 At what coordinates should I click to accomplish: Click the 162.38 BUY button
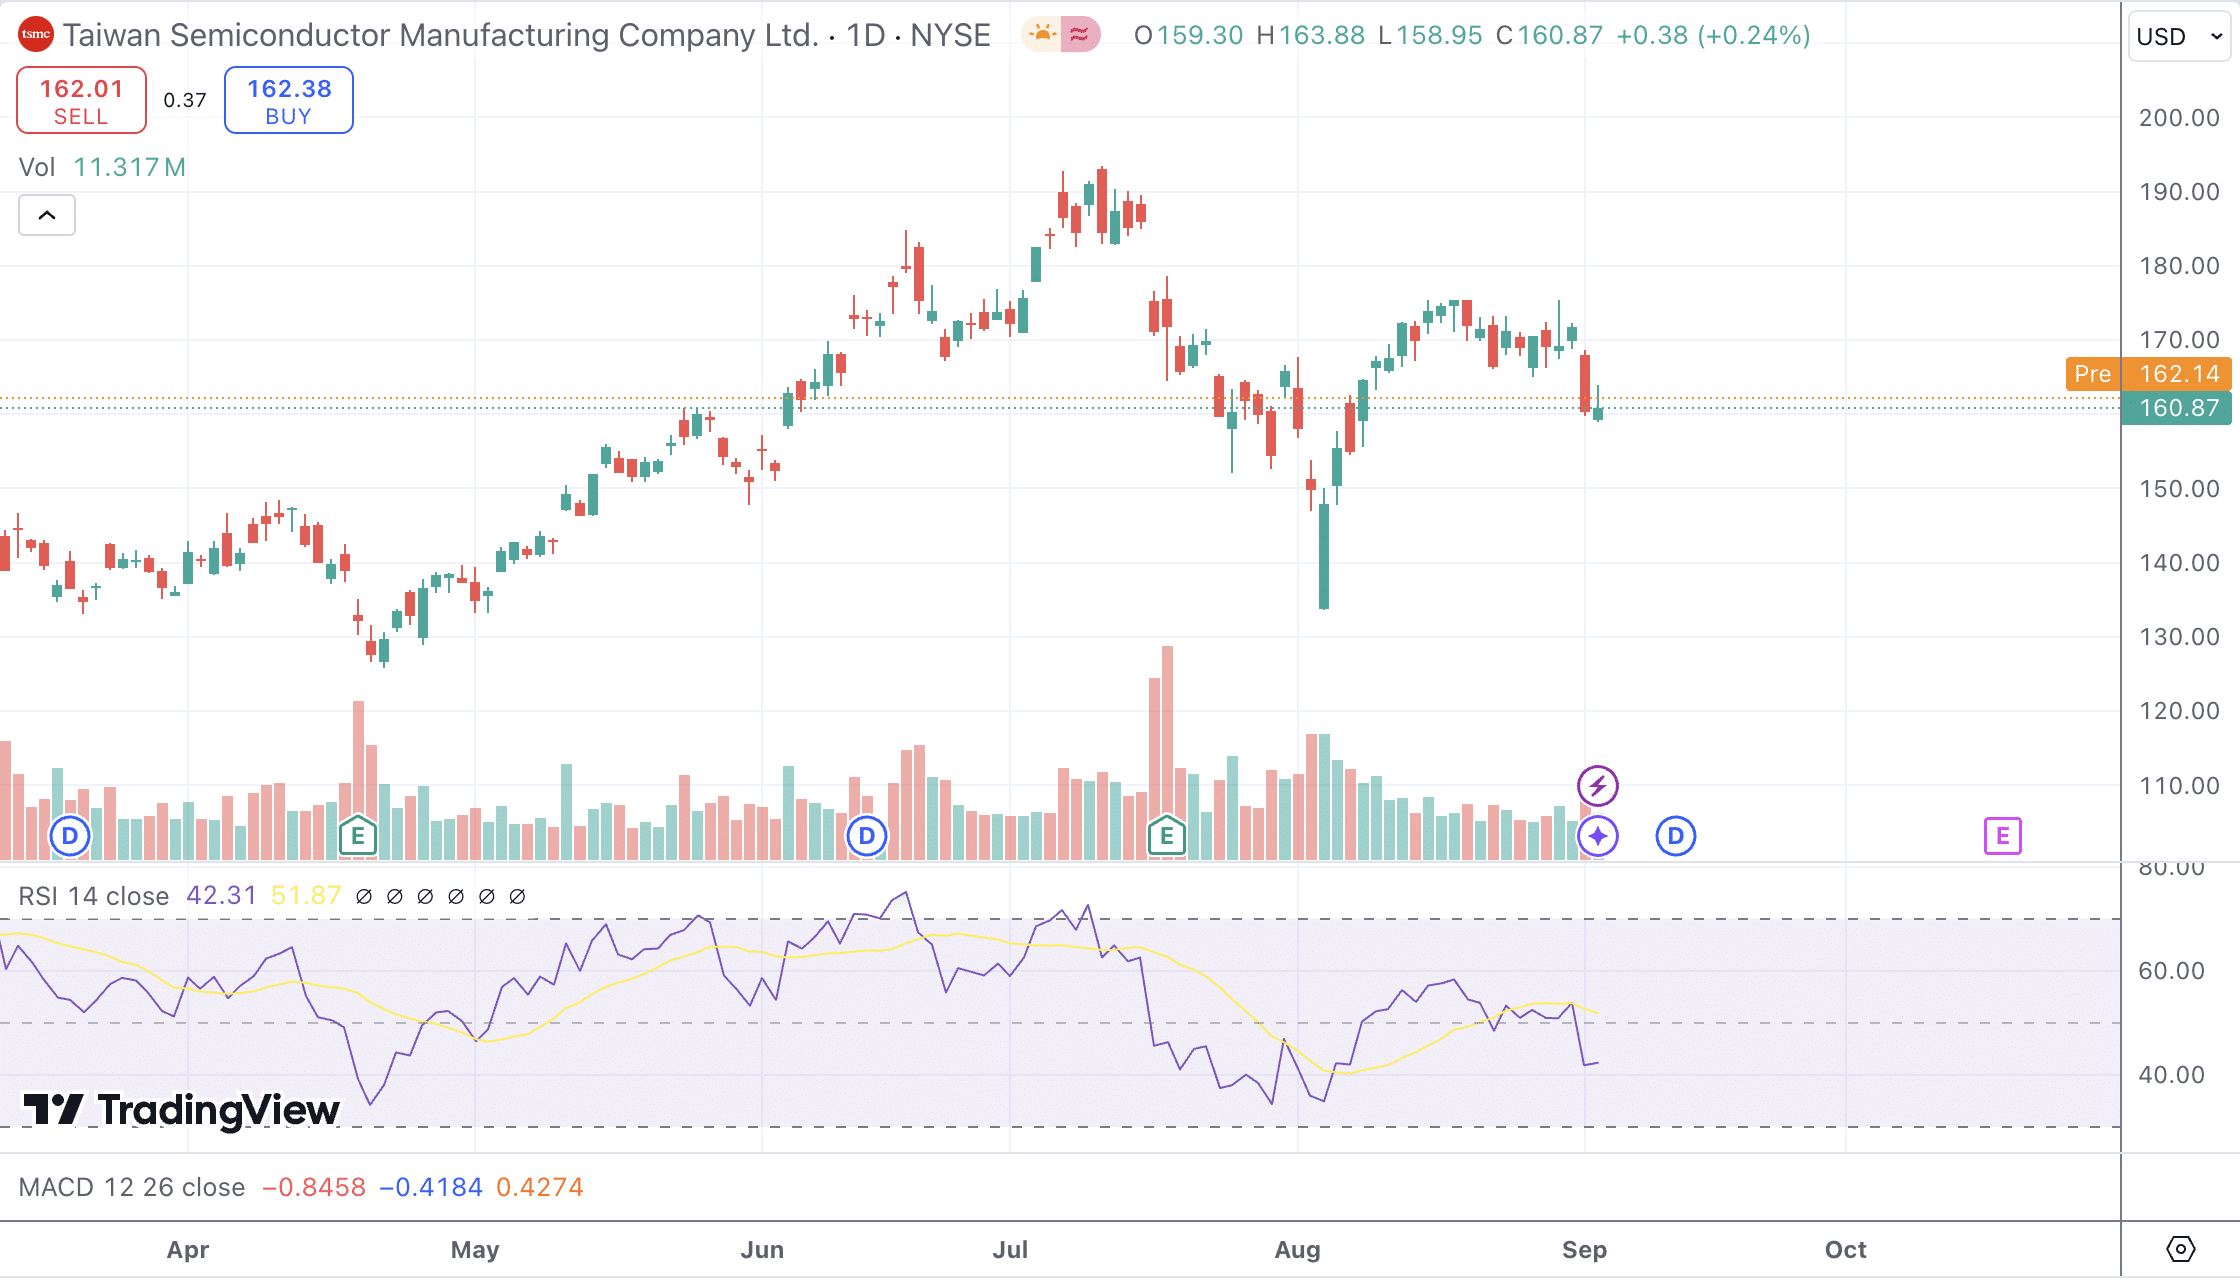pyautogui.click(x=289, y=100)
